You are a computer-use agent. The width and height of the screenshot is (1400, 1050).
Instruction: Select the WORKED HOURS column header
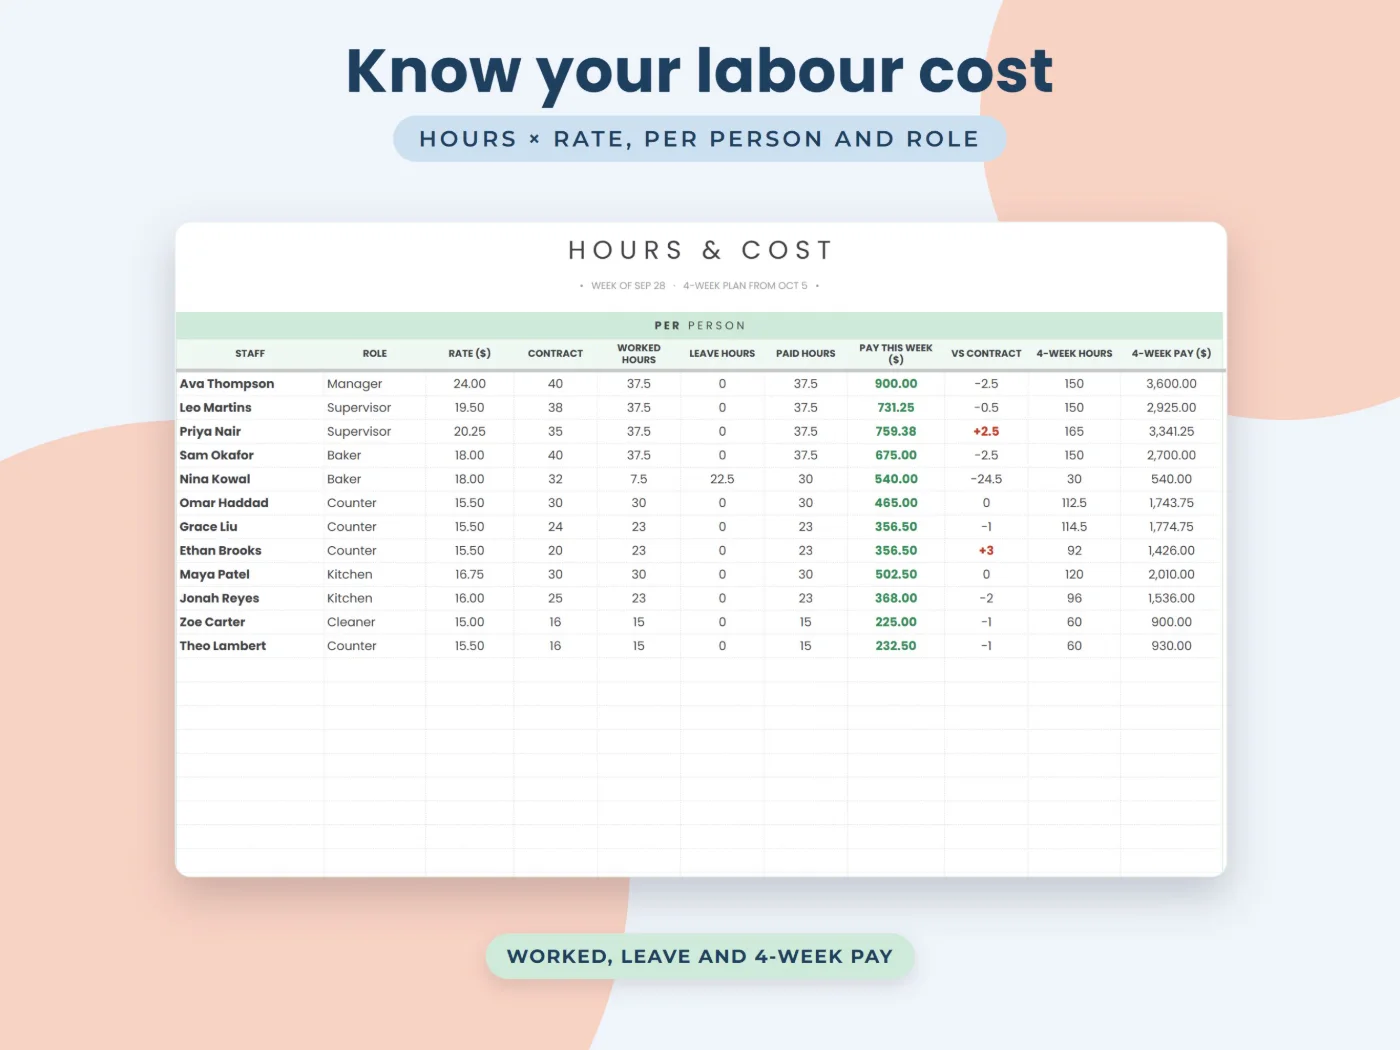tap(638, 354)
